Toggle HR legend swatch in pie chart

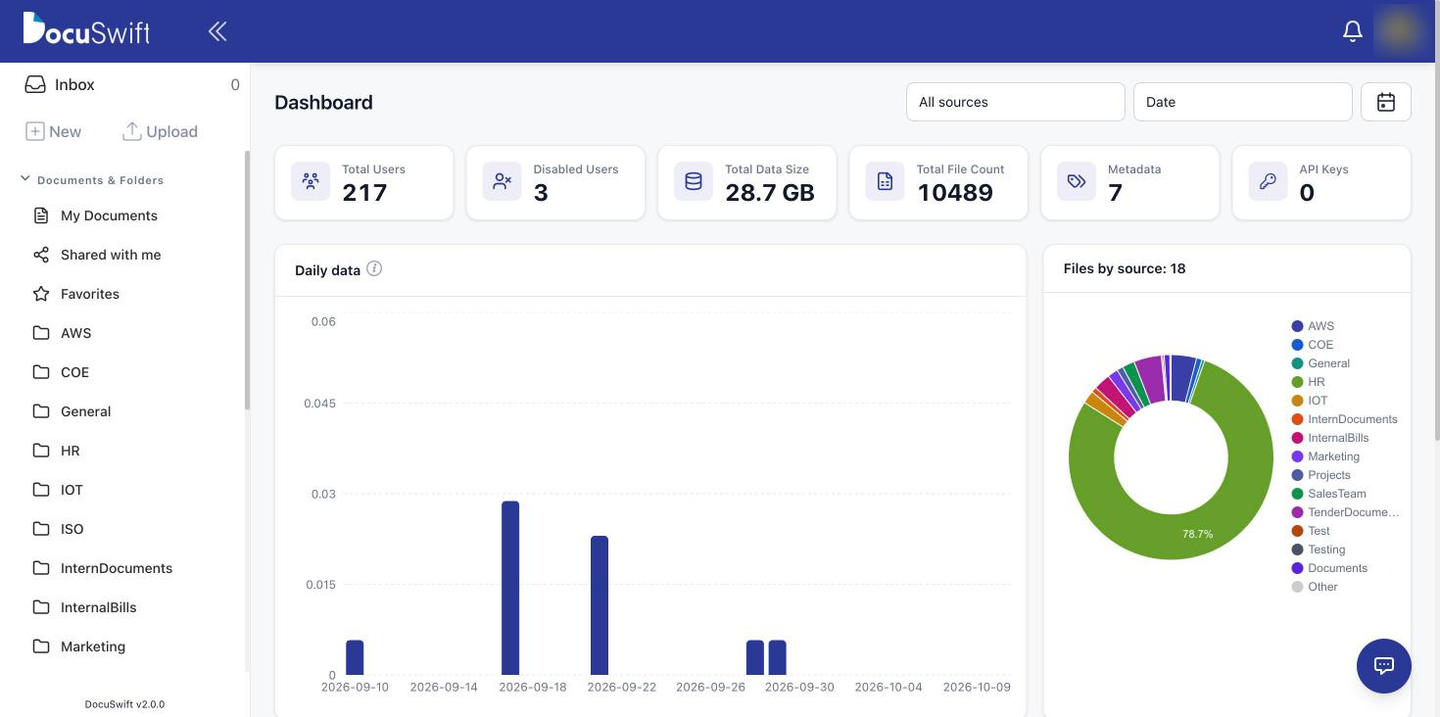[1297, 382]
